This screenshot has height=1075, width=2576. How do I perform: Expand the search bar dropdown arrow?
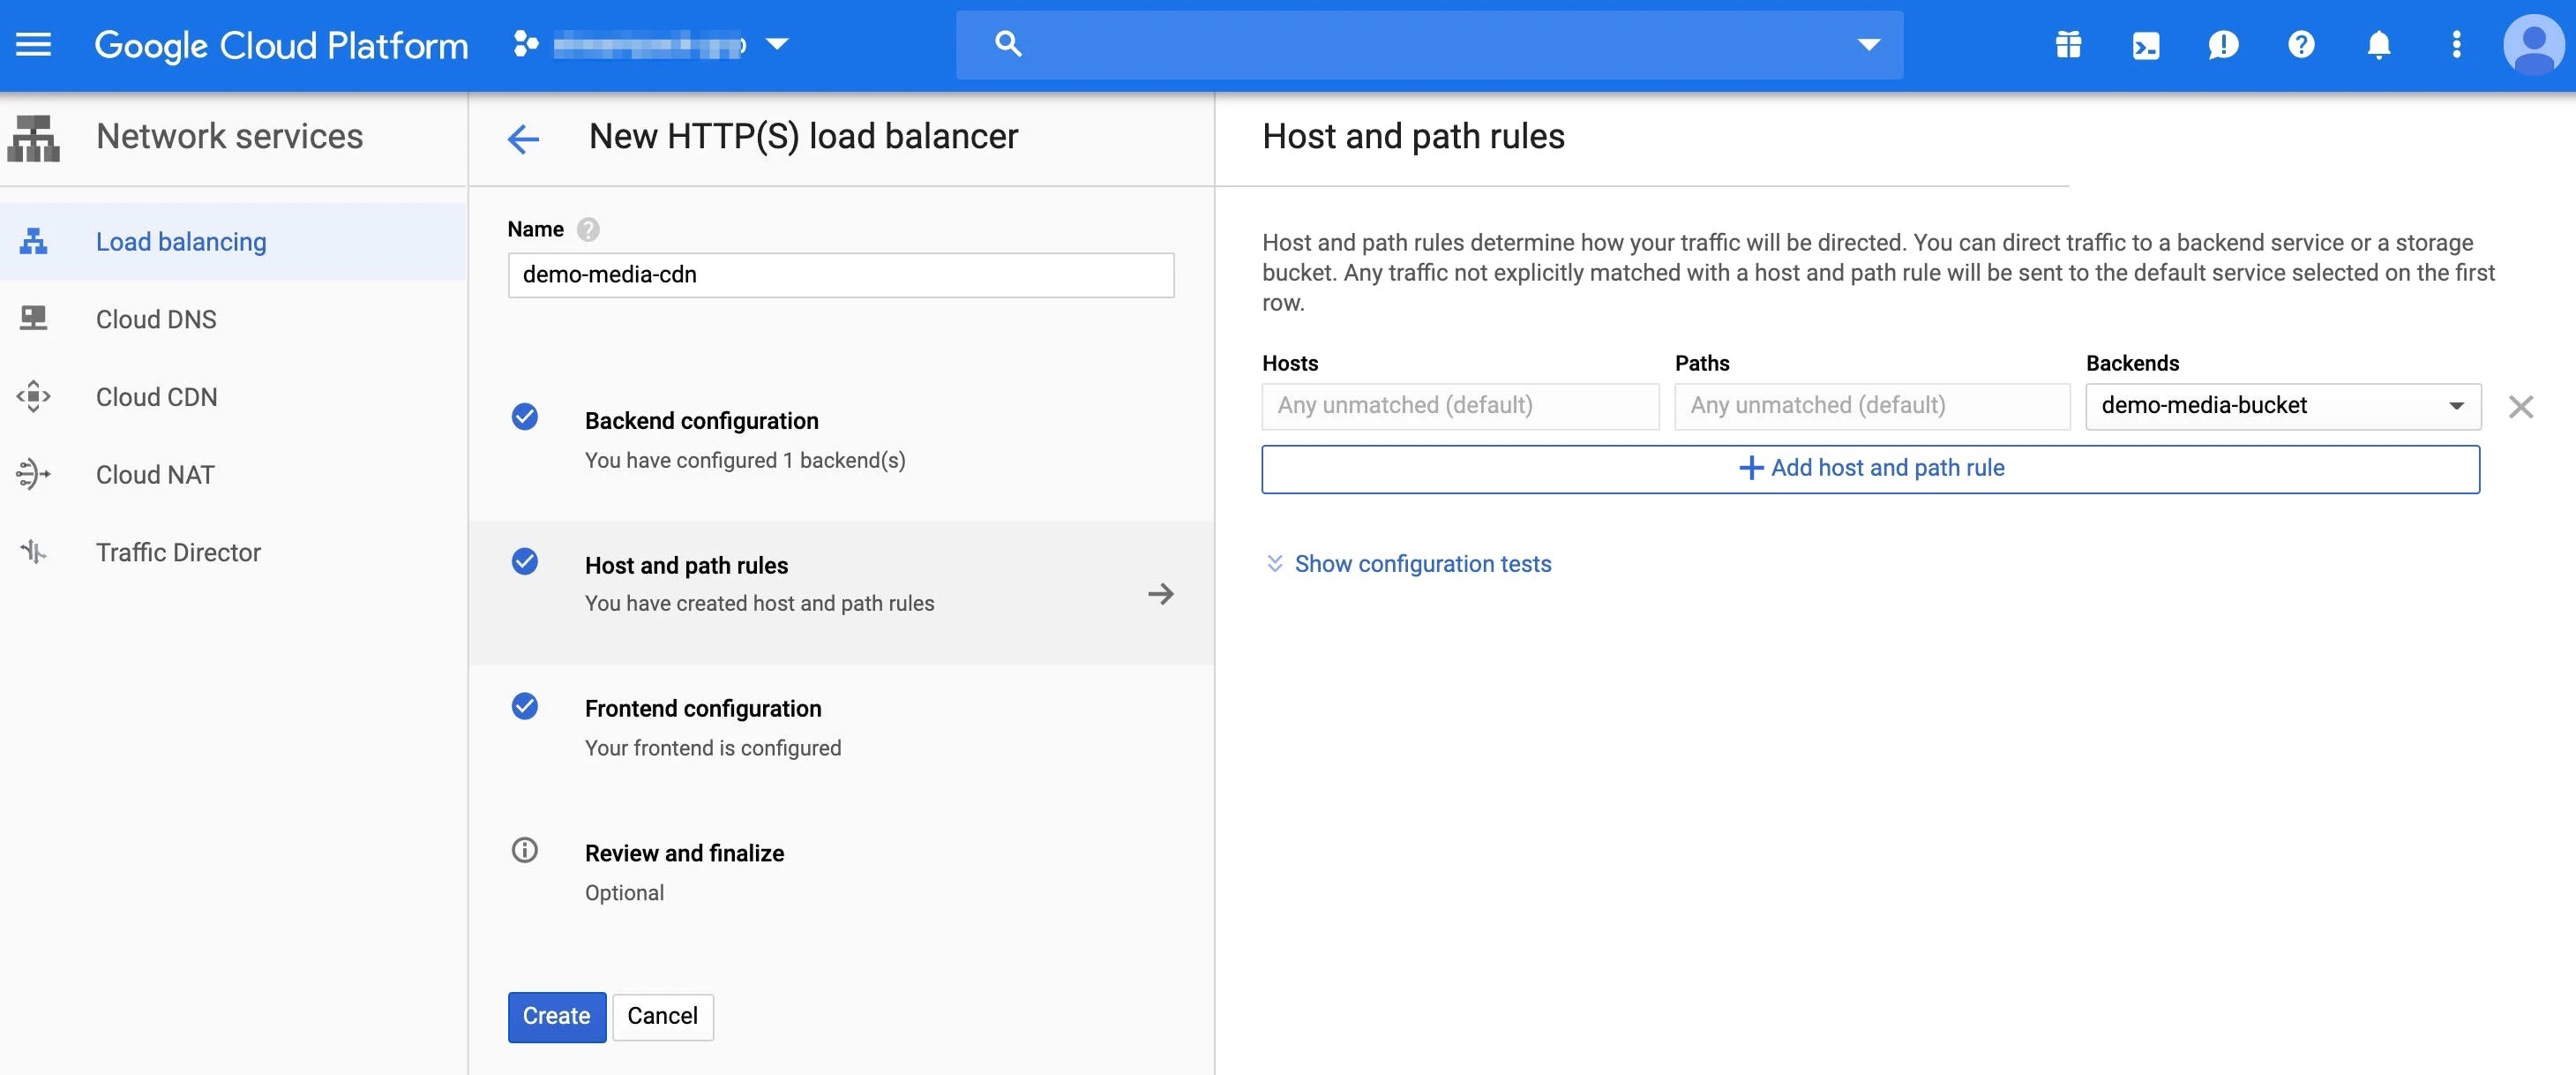(x=1868, y=44)
